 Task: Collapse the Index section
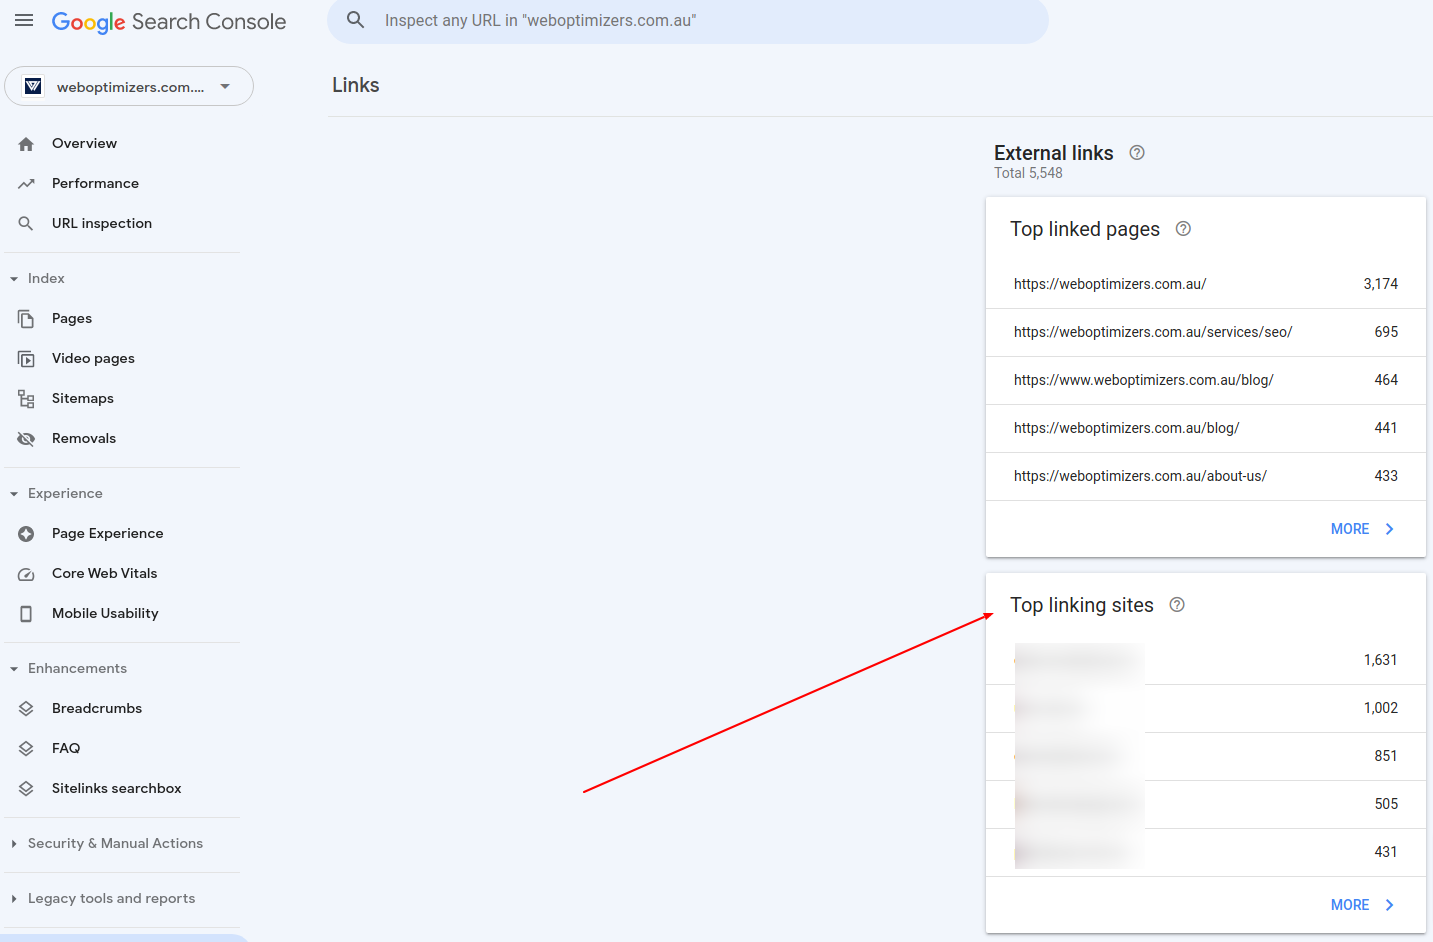tap(13, 278)
